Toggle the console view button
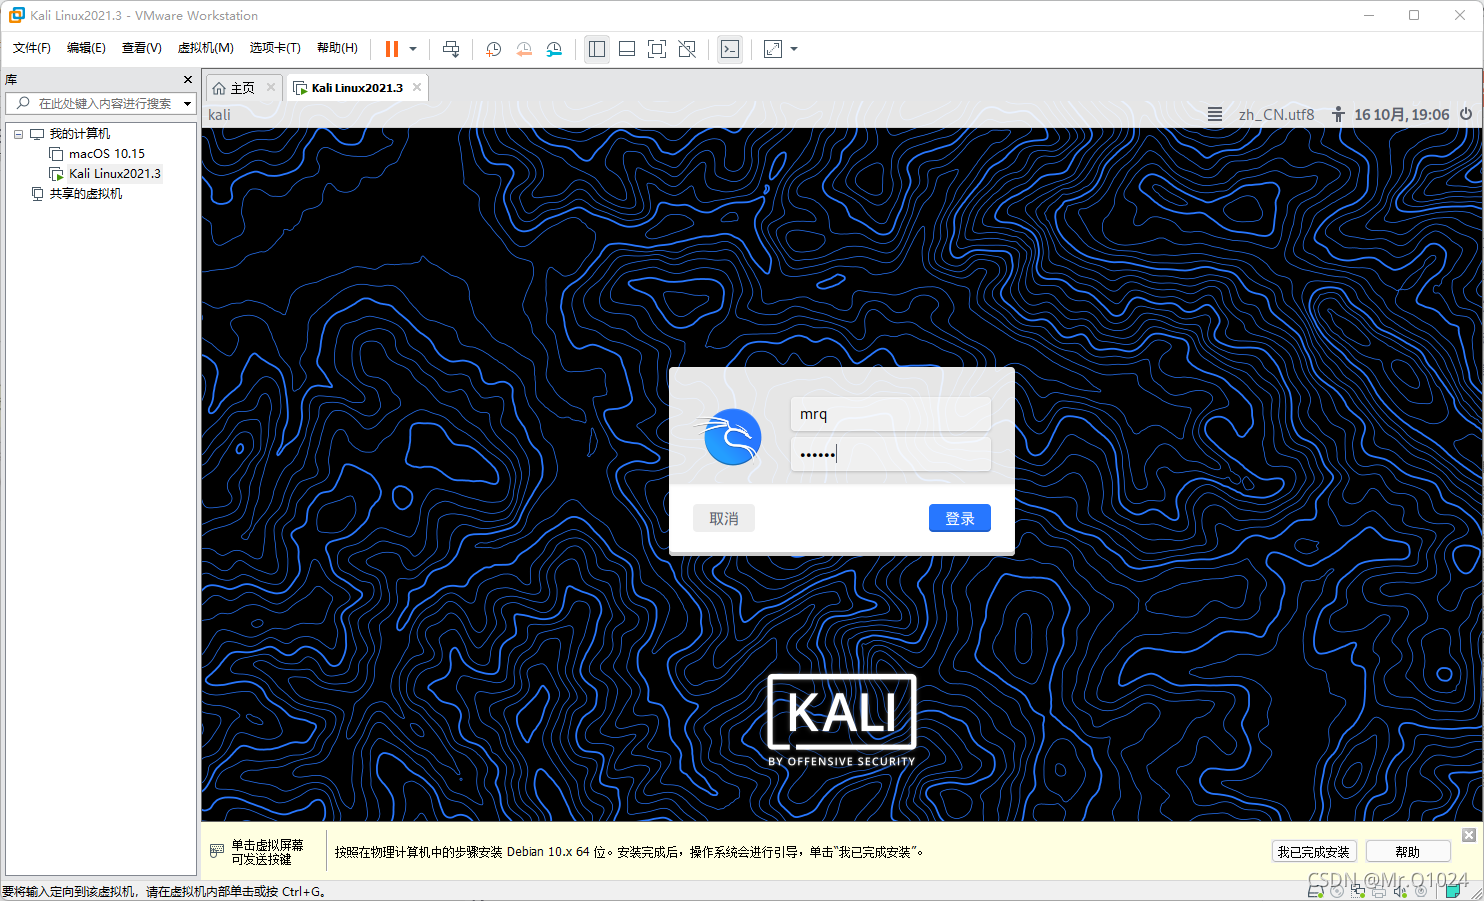This screenshot has height=901, width=1484. 730,49
